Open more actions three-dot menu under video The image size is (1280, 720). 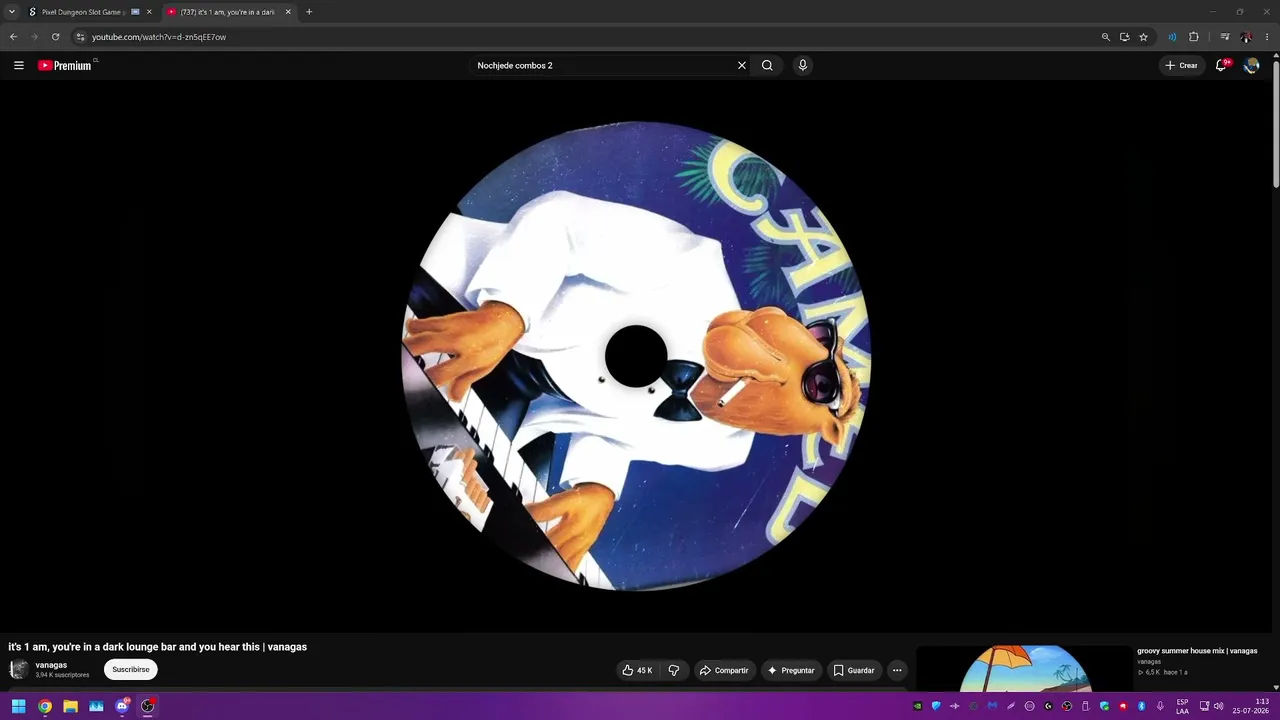tap(897, 670)
